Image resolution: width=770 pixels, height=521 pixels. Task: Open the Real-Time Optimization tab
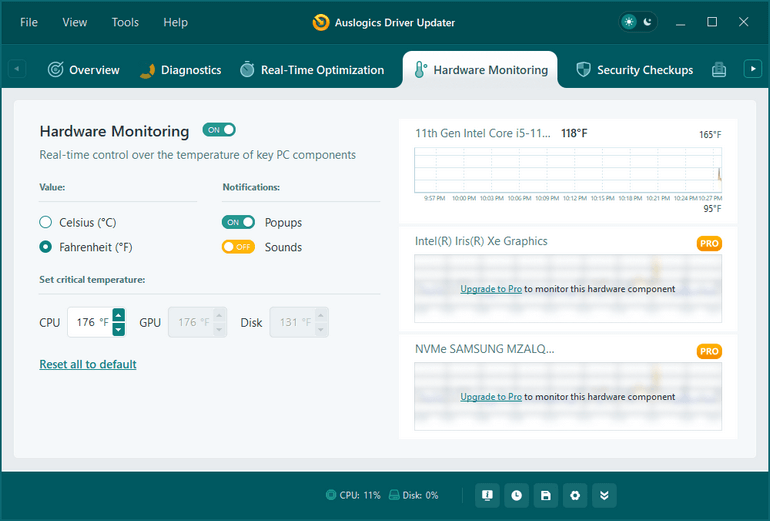click(x=312, y=70)
